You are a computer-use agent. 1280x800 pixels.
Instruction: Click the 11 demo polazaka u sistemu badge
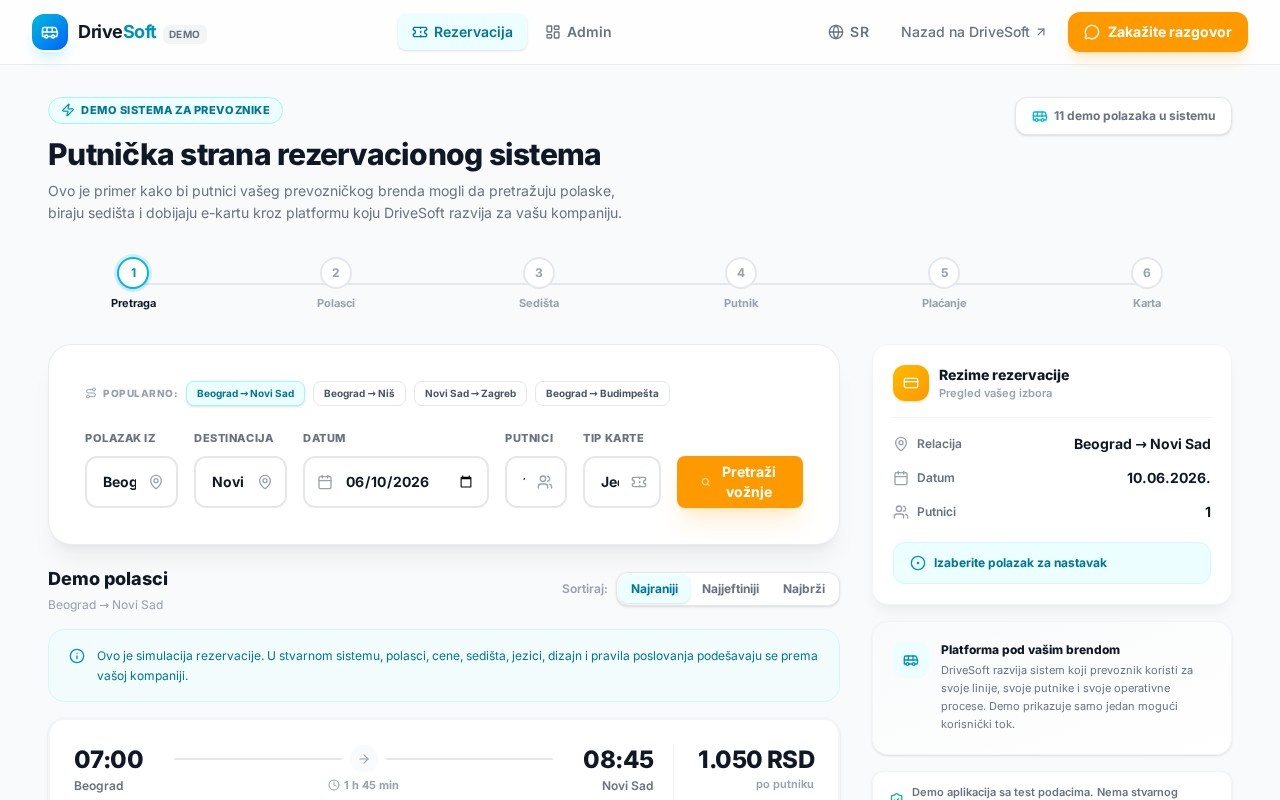[1123, 116]
